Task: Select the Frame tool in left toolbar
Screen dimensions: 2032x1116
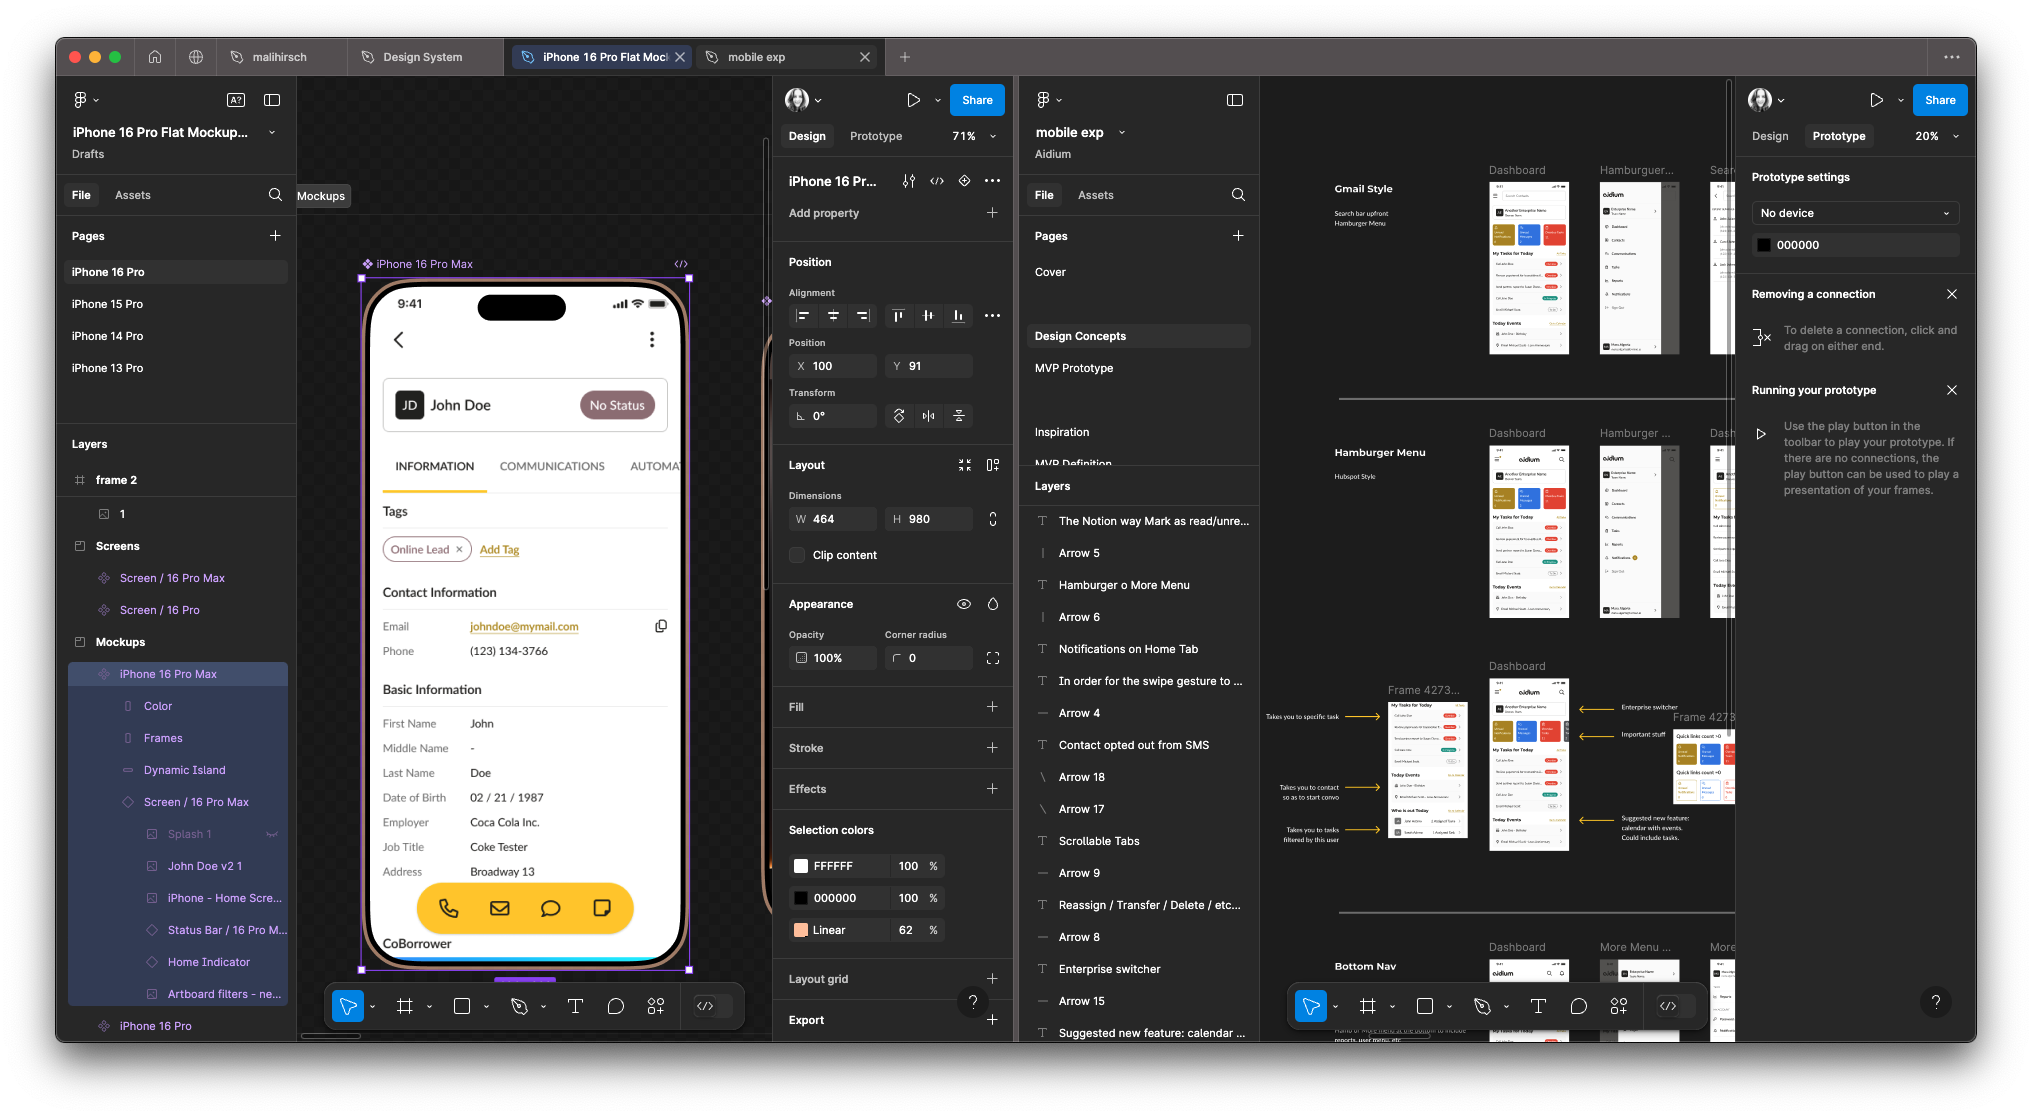Action: 405,1006
